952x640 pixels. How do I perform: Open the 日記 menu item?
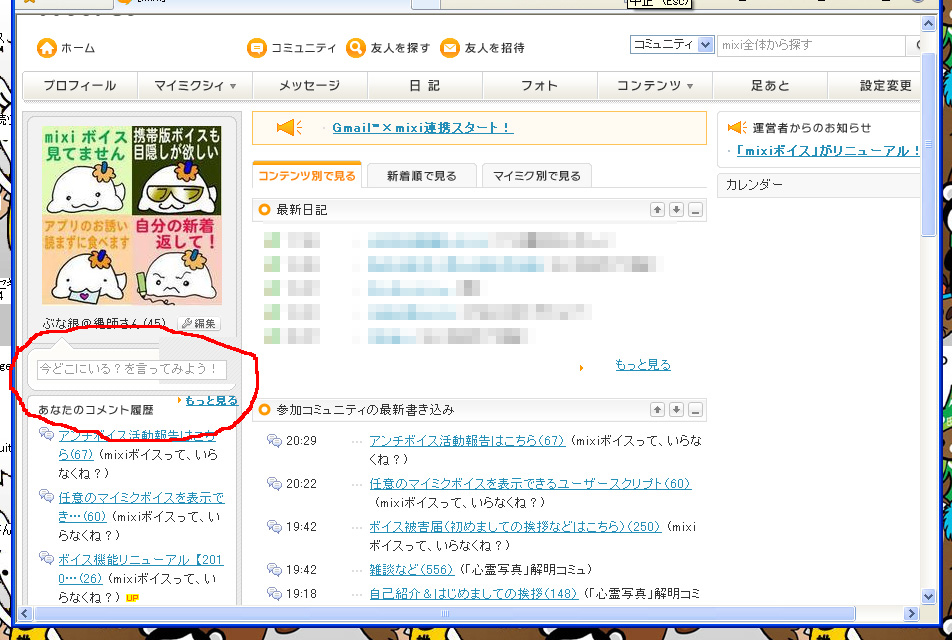pos(424,86)
